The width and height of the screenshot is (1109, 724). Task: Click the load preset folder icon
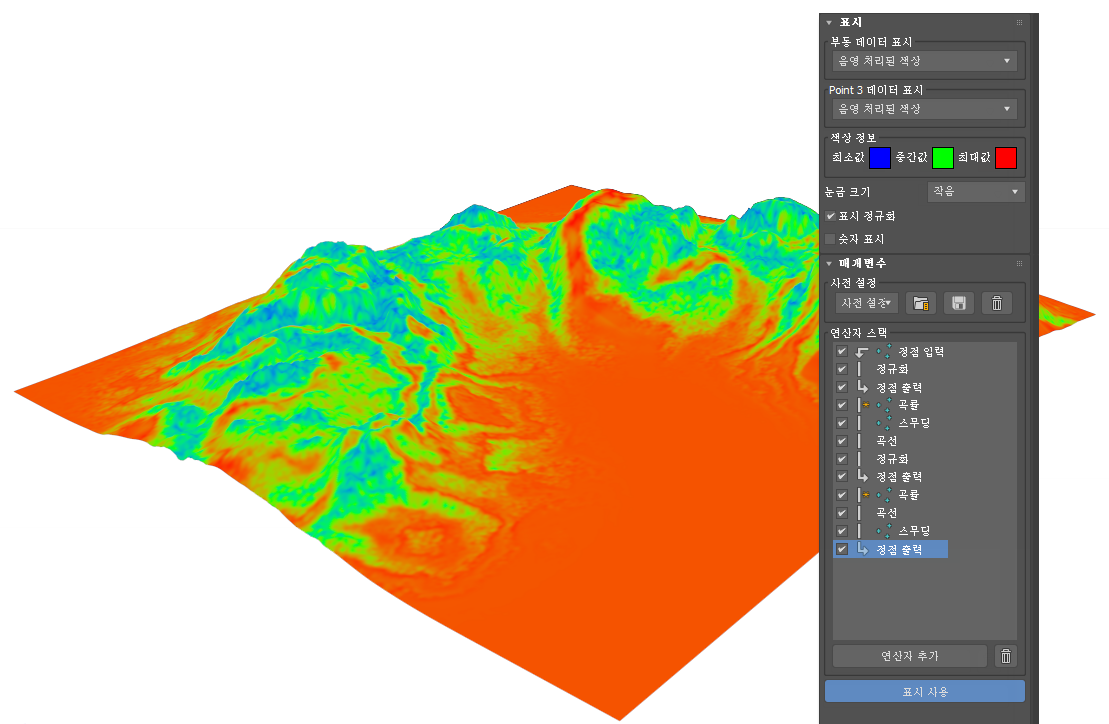(x=920, y=303)
